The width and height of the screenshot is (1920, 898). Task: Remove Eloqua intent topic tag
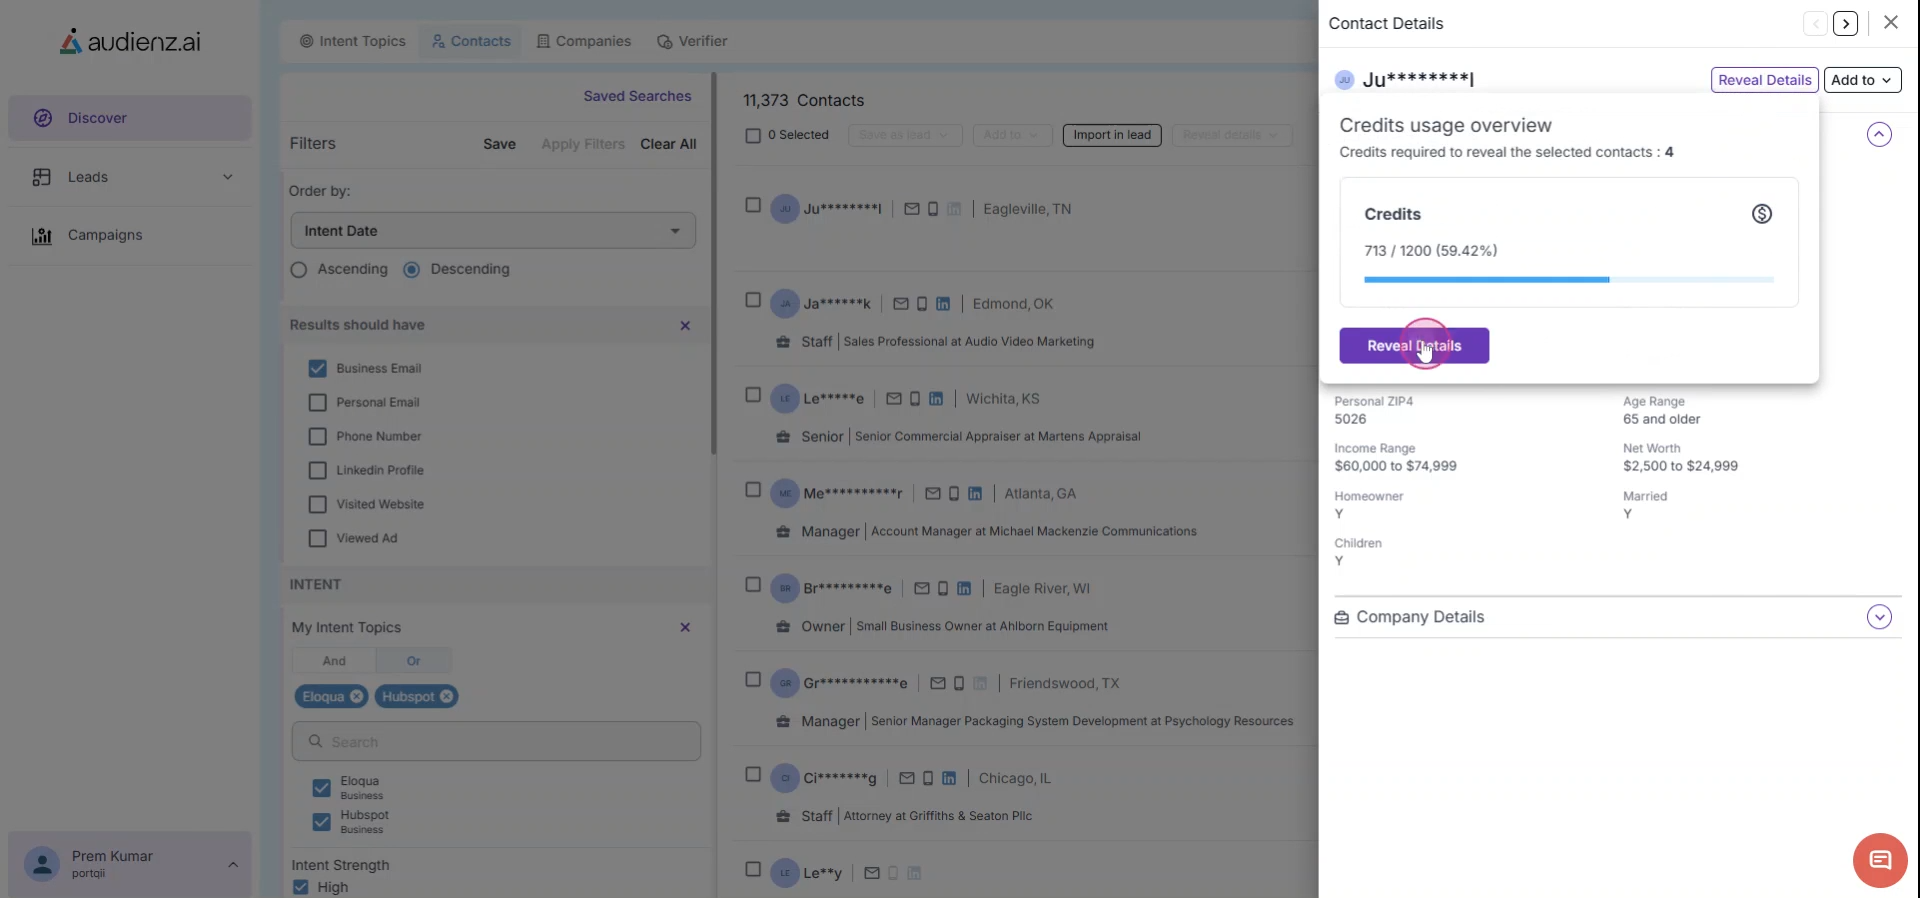pos(356,697)
